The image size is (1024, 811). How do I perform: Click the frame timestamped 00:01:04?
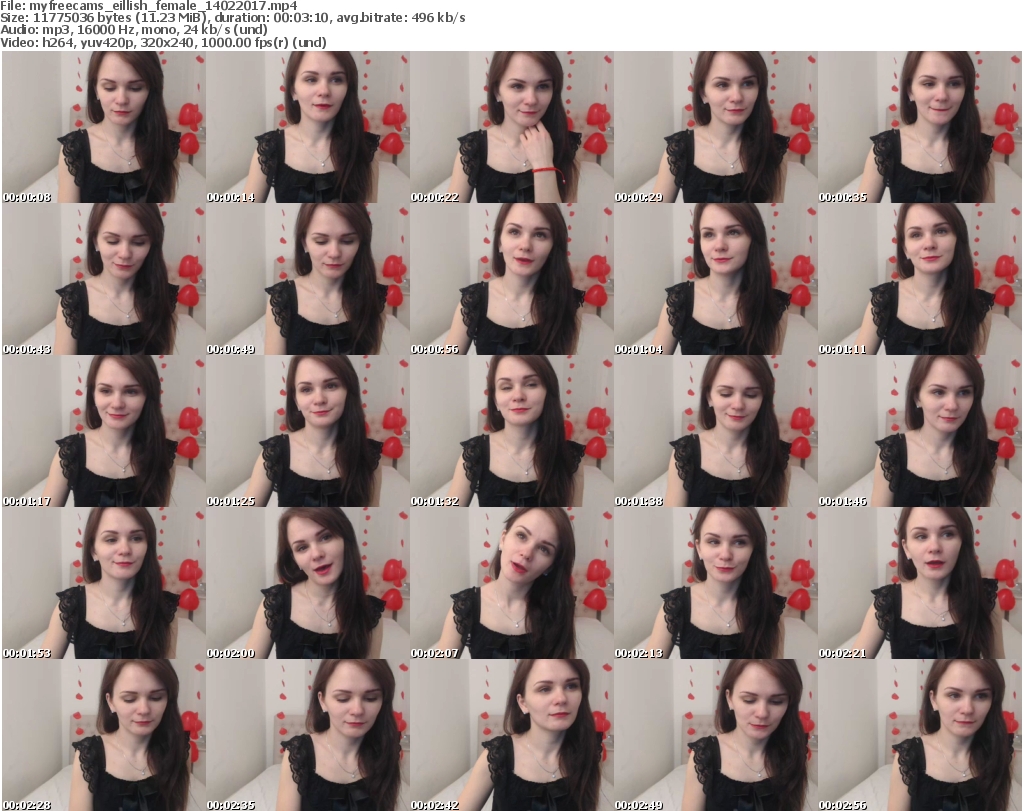(716, 279)
